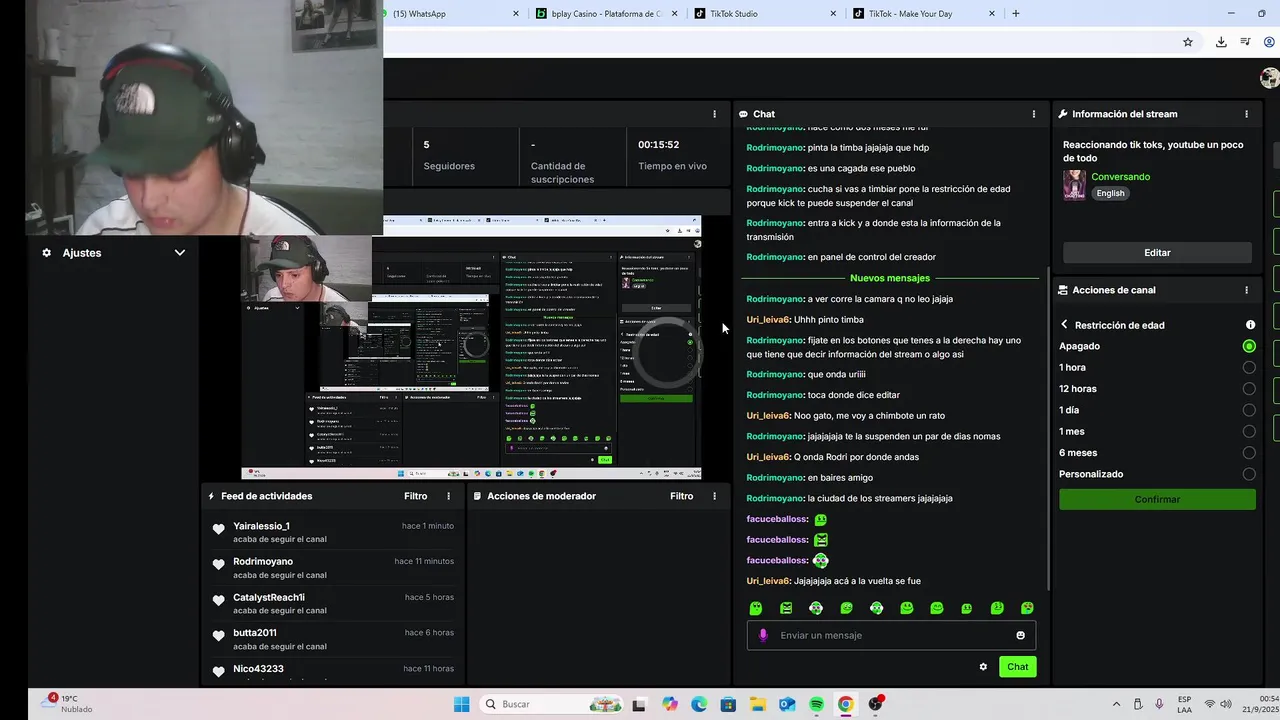This screenshot has width=1280, height=720.
Task: Switch to TikTok - Make Your Day tab
Action: (924, 14)
